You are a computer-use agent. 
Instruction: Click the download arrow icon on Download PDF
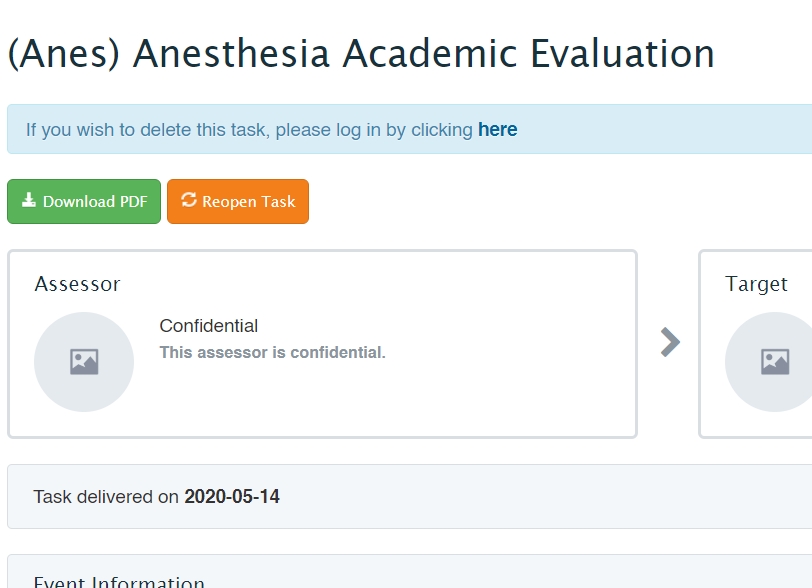29,201
